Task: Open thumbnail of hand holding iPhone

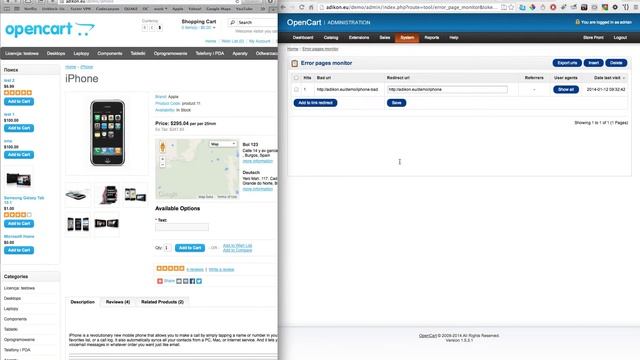Action: [x=107, y=195]
